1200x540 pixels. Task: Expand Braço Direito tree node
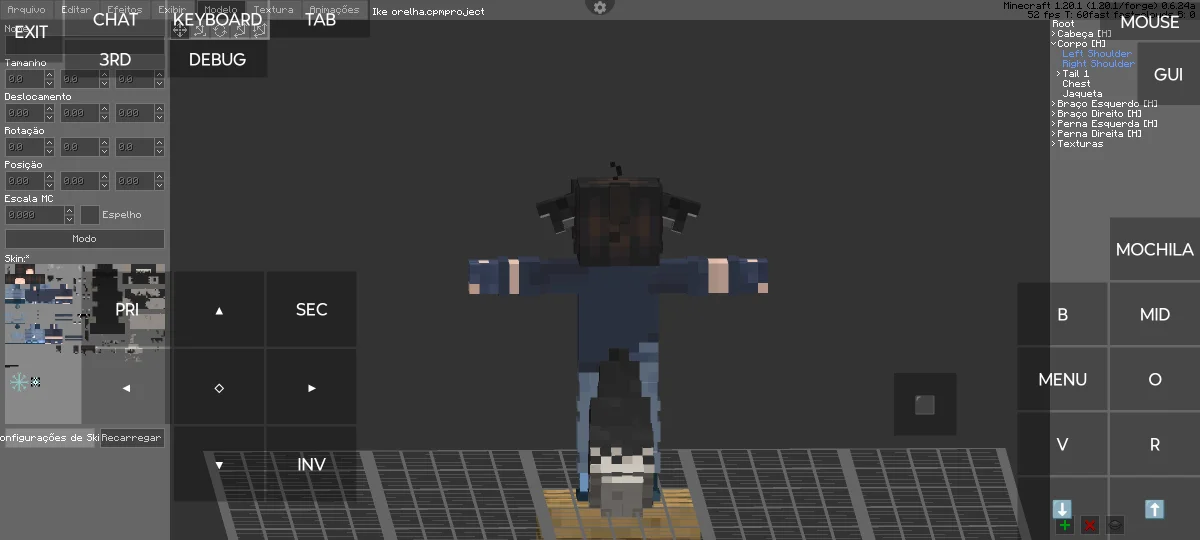click(1054, 114)
